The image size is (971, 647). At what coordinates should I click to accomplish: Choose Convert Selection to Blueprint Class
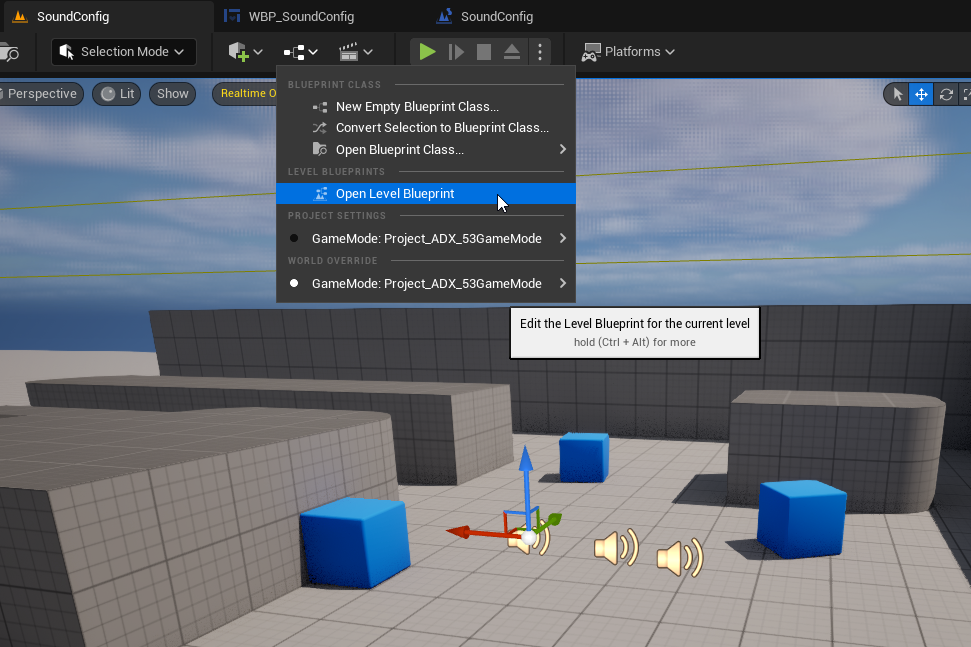click(425, 128)
